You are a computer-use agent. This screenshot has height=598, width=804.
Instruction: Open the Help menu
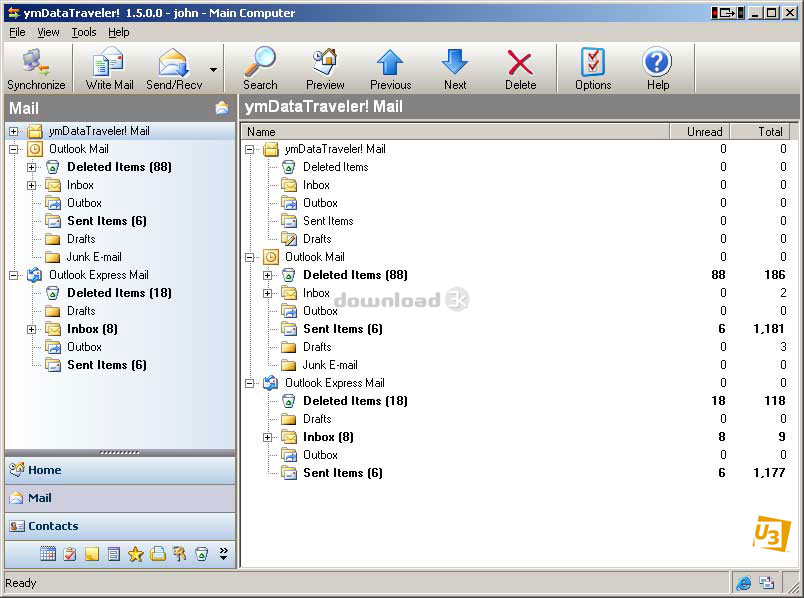118,32
